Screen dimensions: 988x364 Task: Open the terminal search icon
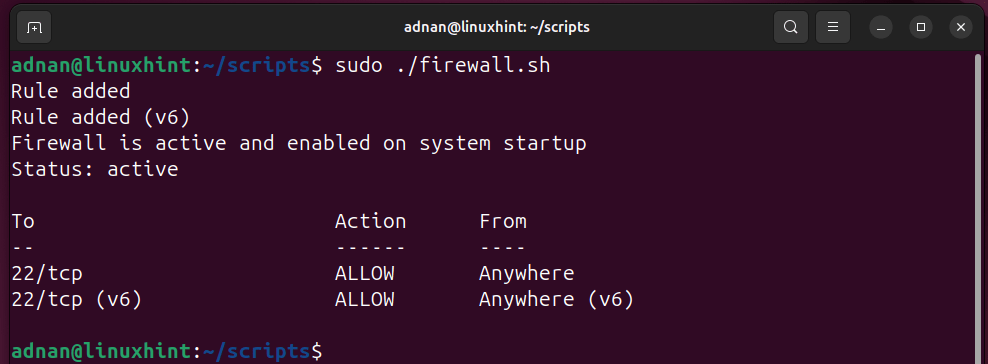pyautogui.click(x=790, y=27)
